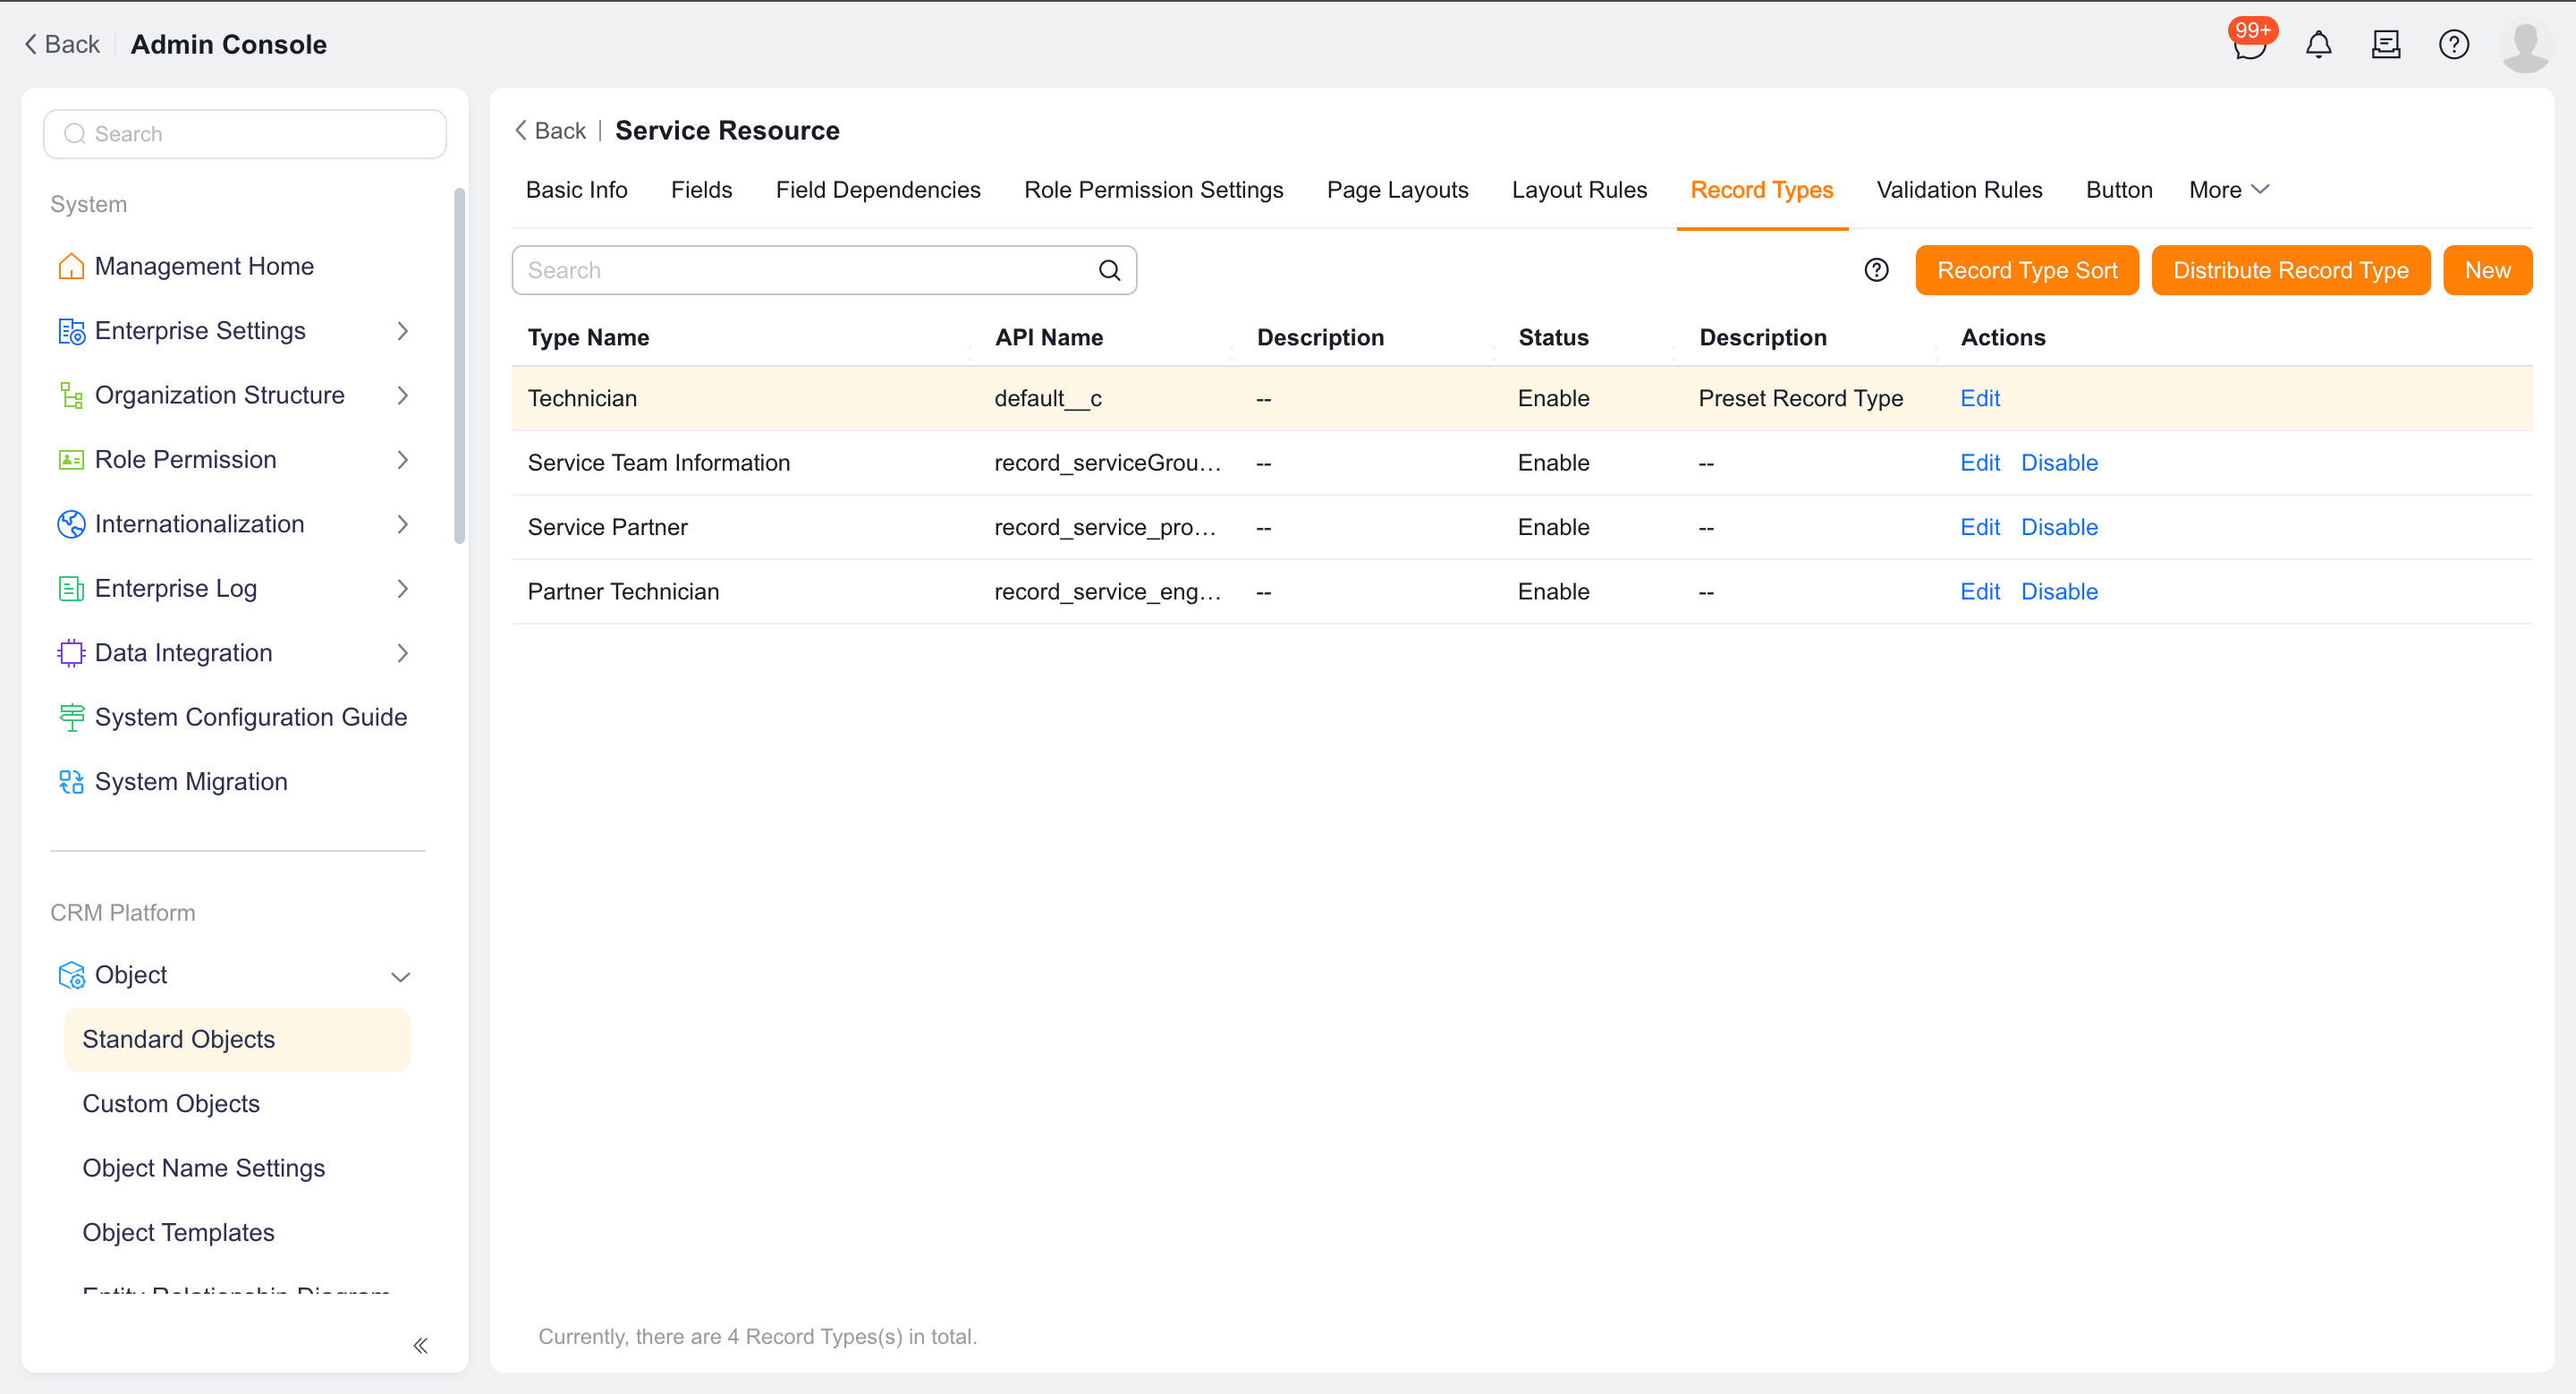Edit the Service Partner record type
2576x1394 pixels.
1979,527
